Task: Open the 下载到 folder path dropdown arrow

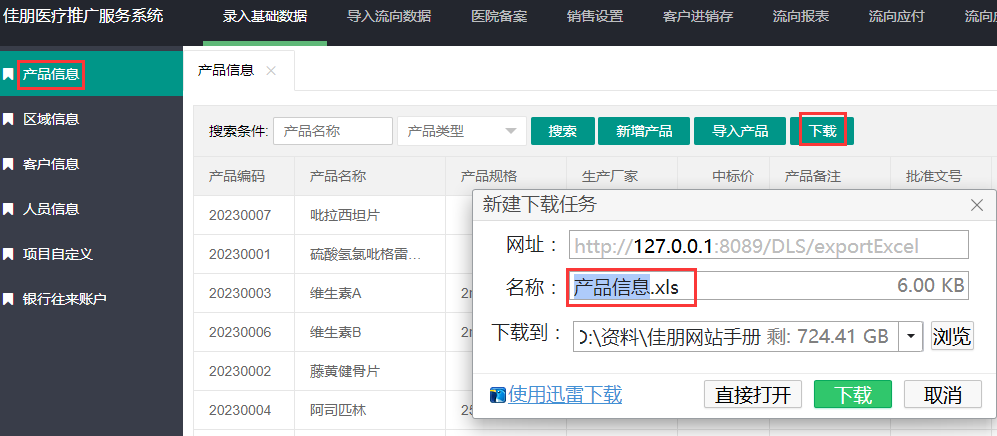Action: point(910,336)
